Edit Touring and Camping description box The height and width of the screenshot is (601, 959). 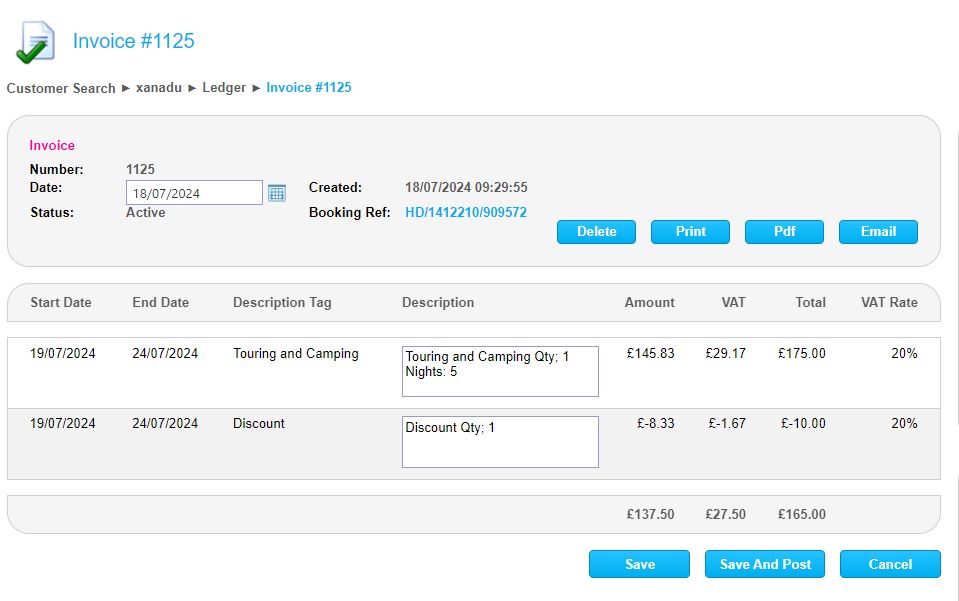click(500, 371)
